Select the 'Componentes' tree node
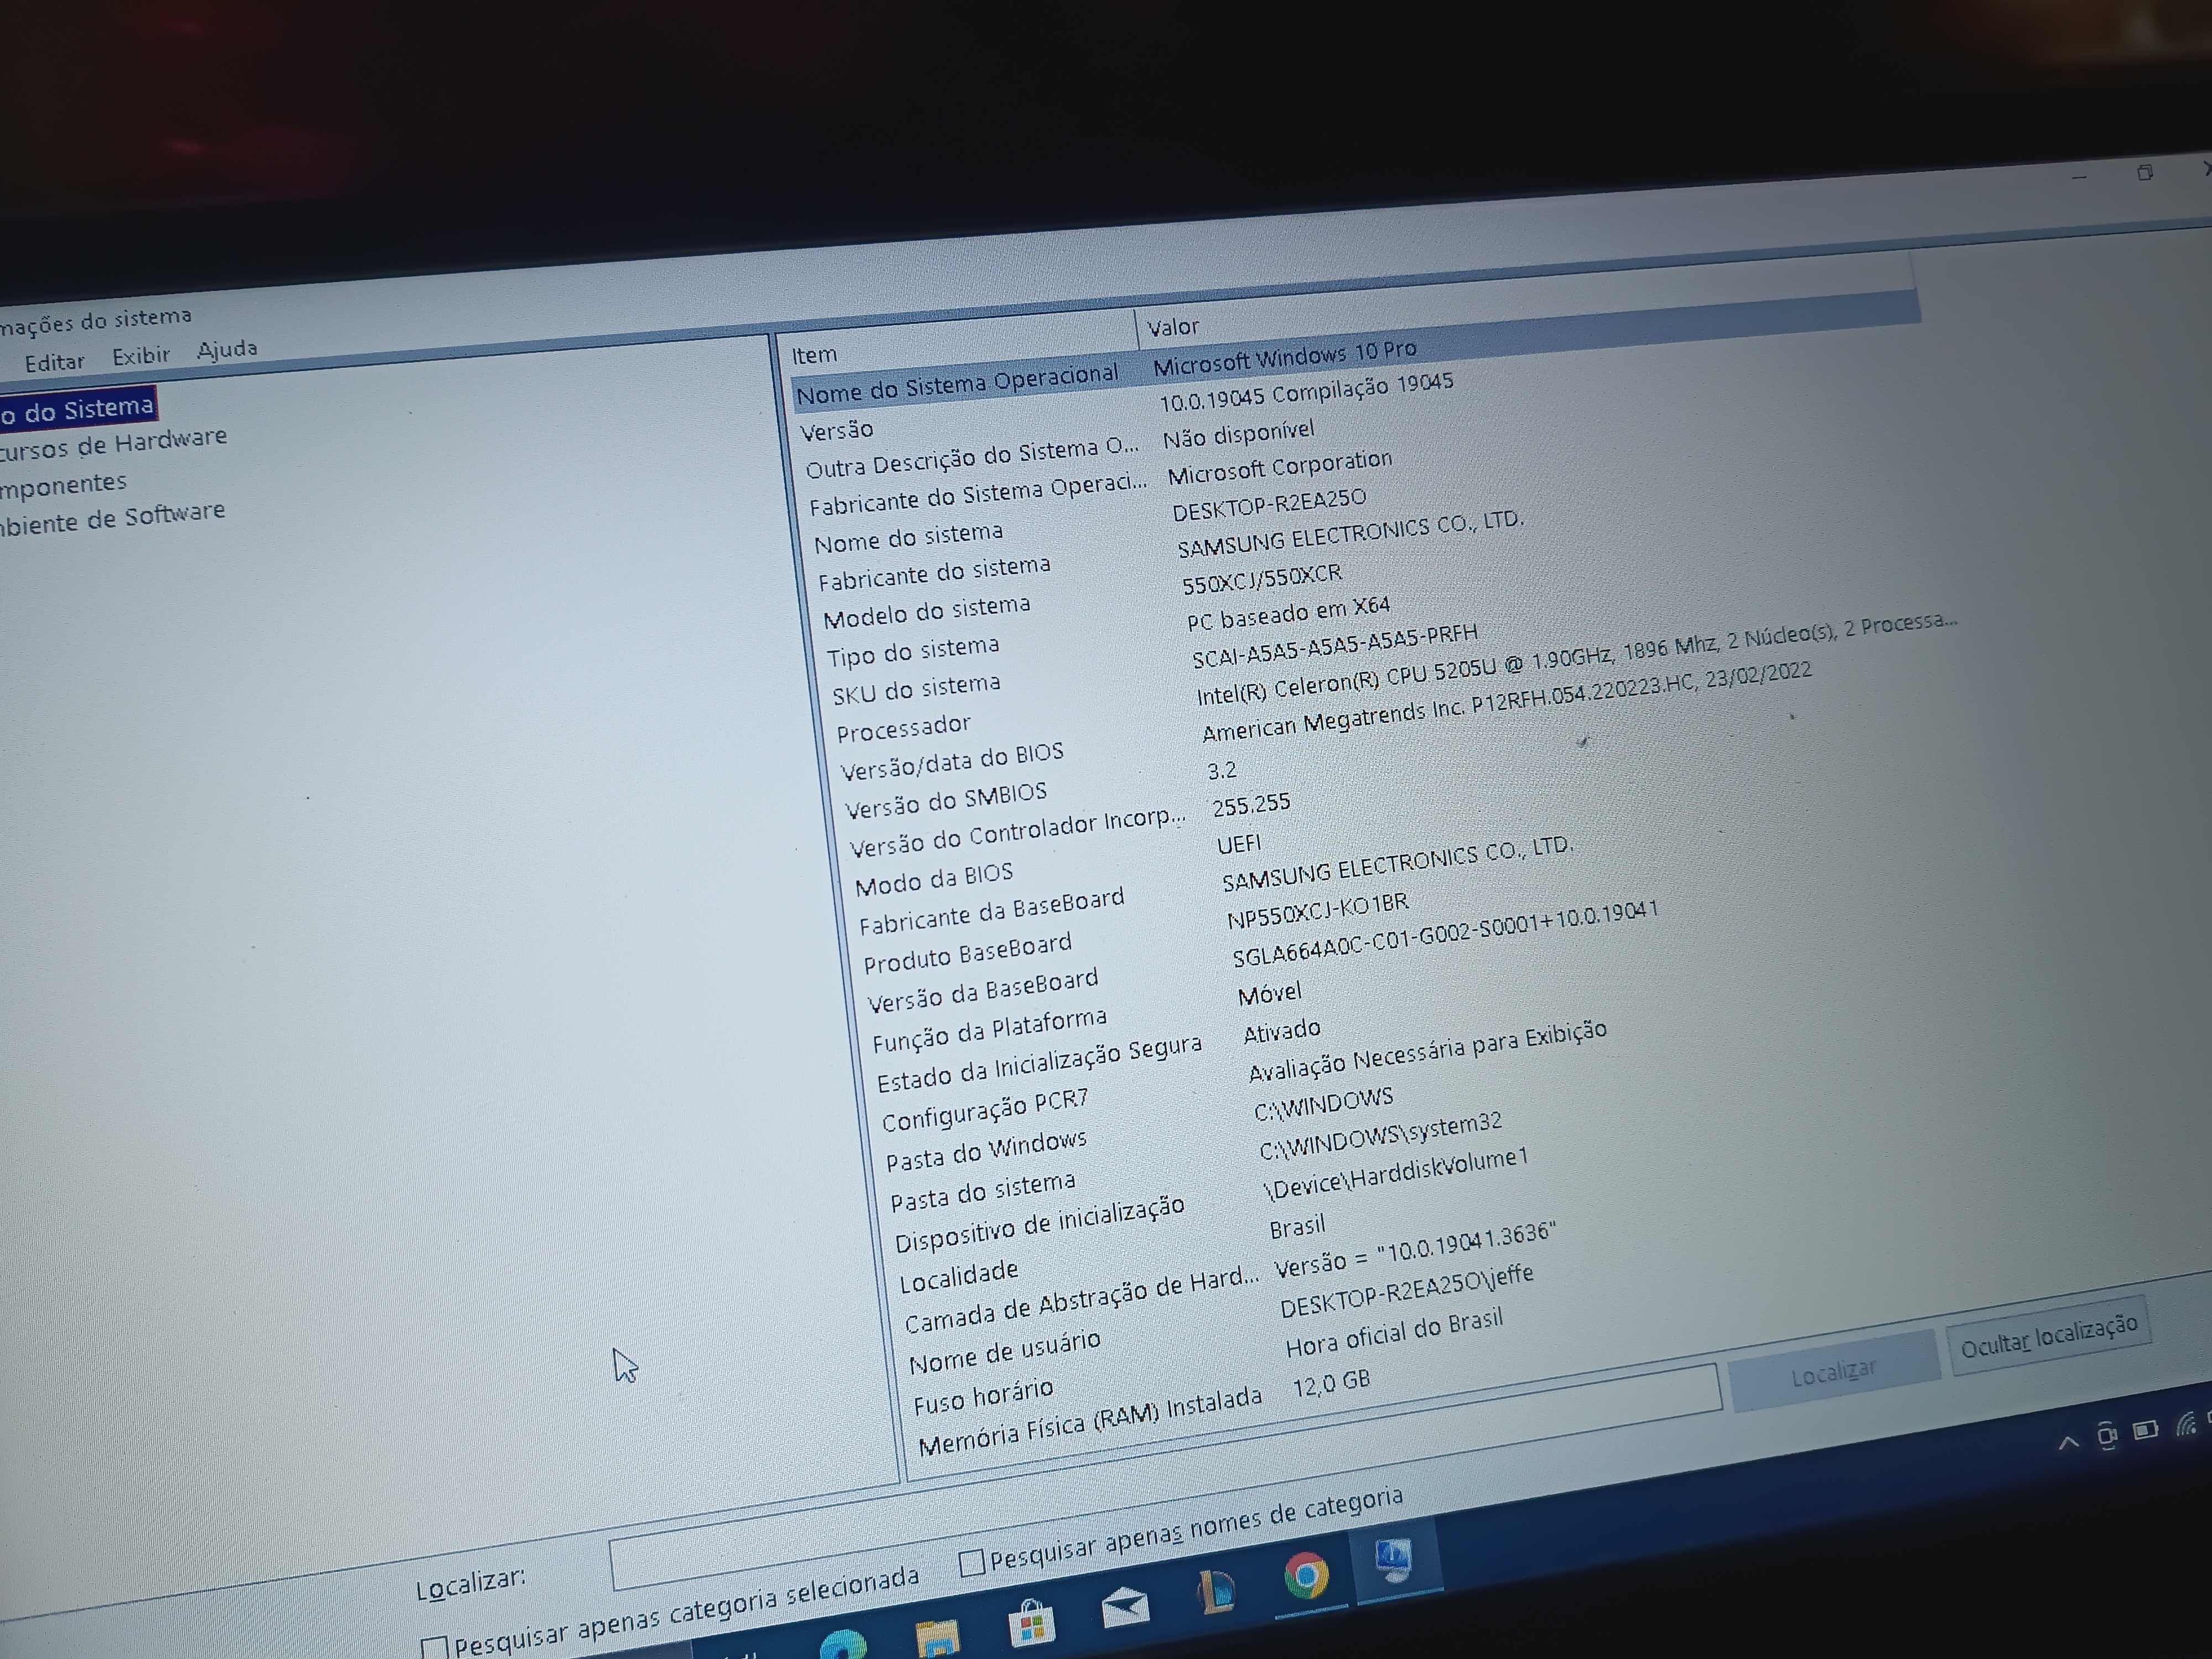The image size is (2212, 1659). 63,485
